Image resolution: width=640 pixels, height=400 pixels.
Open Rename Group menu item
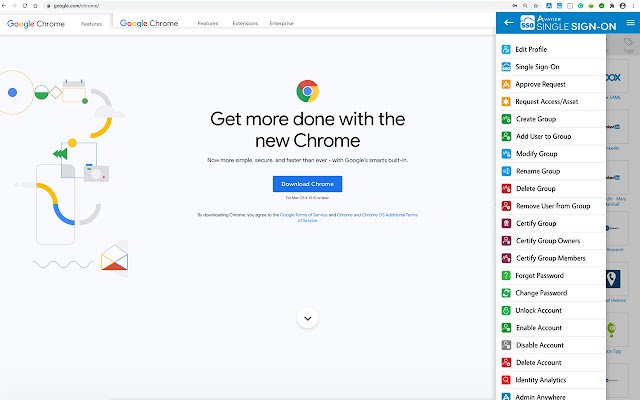(551, 171)
